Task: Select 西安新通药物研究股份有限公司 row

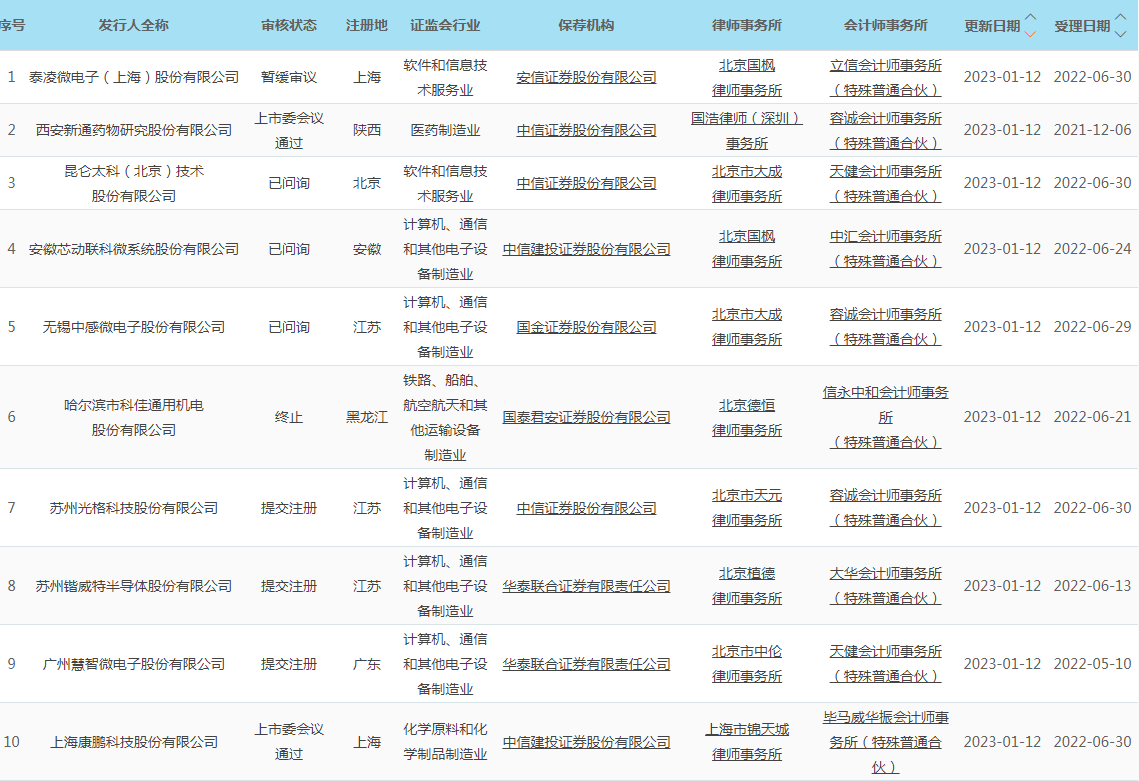Action: tap(134, 130)
